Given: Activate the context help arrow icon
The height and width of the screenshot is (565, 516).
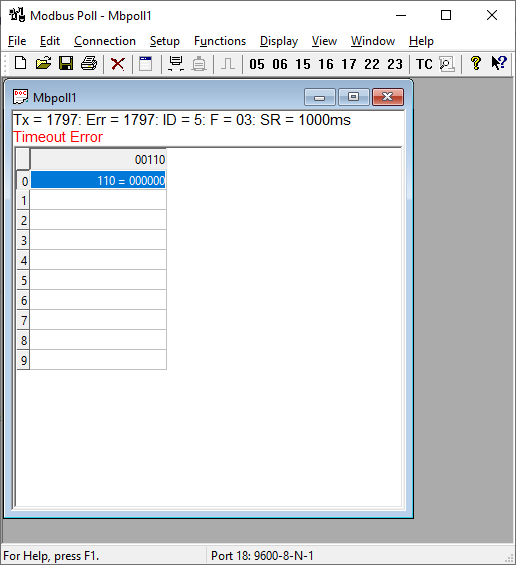Looking at the screenshot, I should tap(499, 63).
